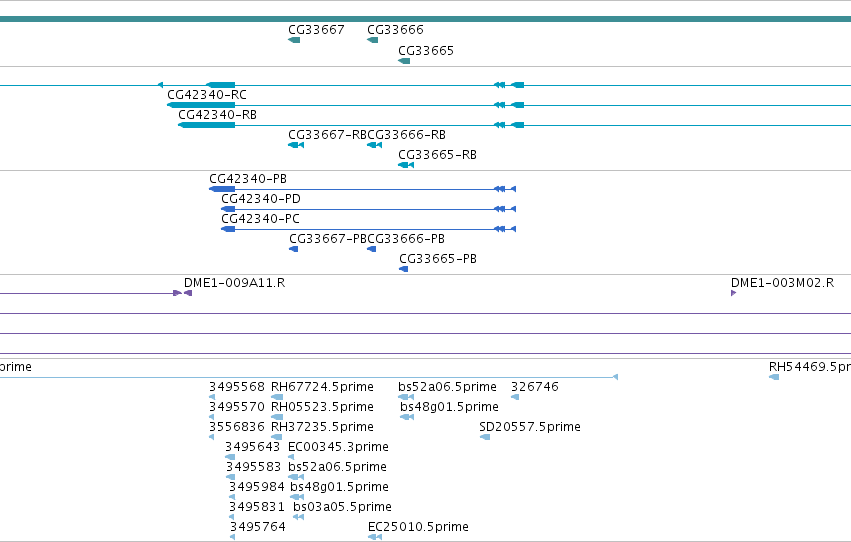
Task: Select EST entry 3495568
Action: (x=237, y=387)
